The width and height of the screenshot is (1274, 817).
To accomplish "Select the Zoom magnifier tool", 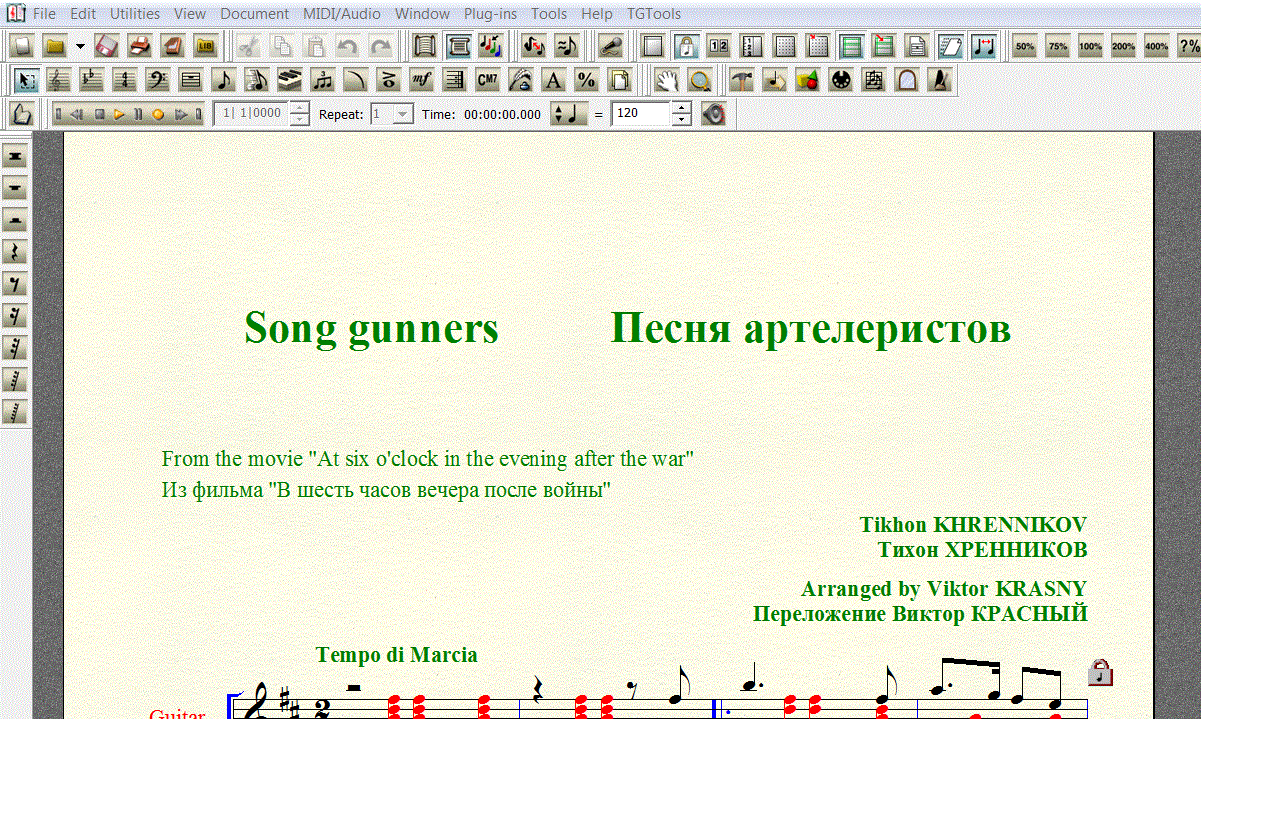I will (x=700, y=80).
